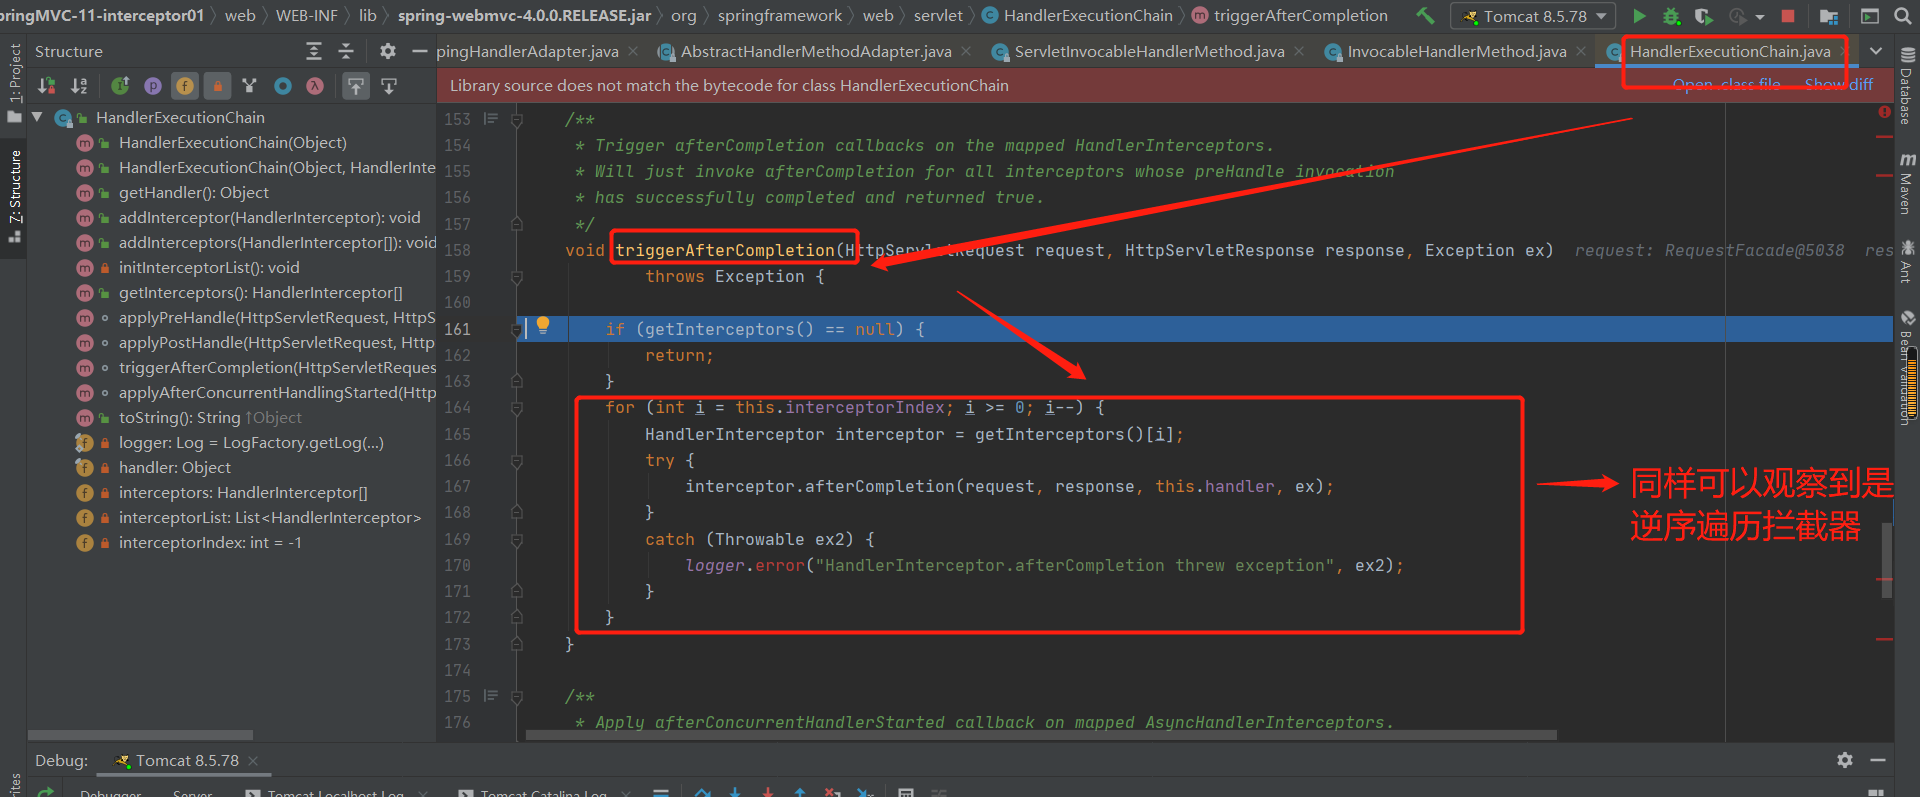This screenshot has width=1920, height=797.
Task: Close AbstractHandlerMethodAdapter.java tab
Action: [x=966, y=51]
